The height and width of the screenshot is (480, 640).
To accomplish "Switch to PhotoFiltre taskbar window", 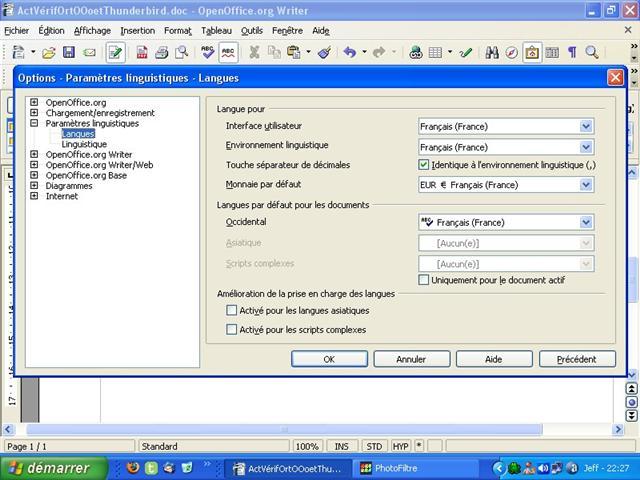I will 415,468.
